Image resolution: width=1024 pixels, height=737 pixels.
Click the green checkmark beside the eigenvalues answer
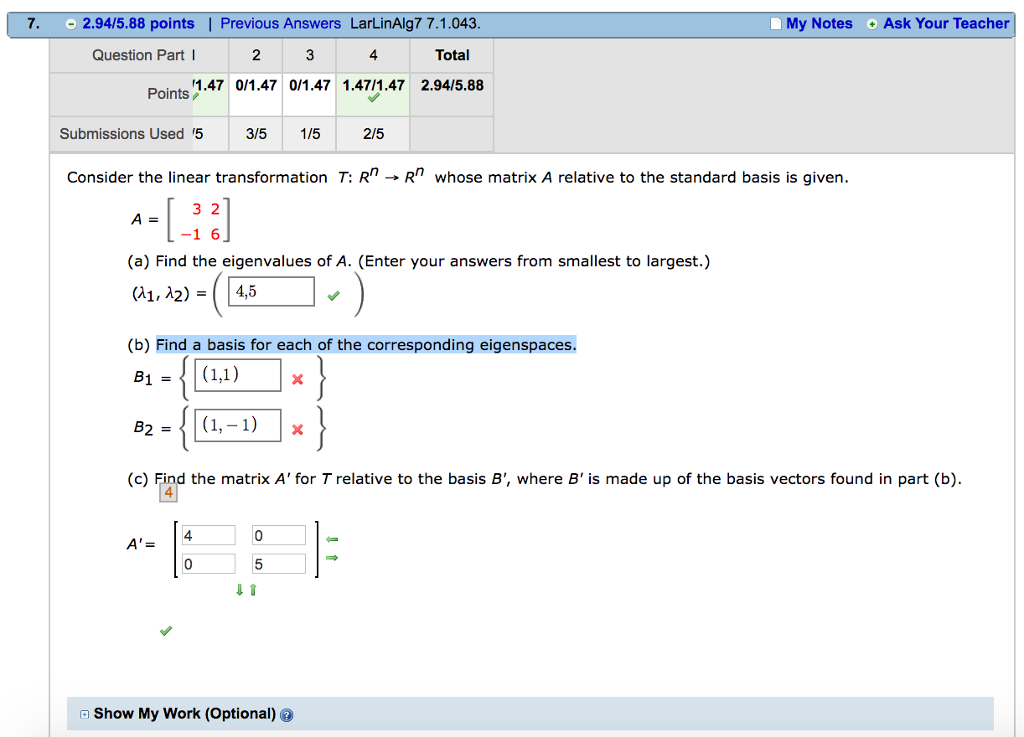point(333,295)
